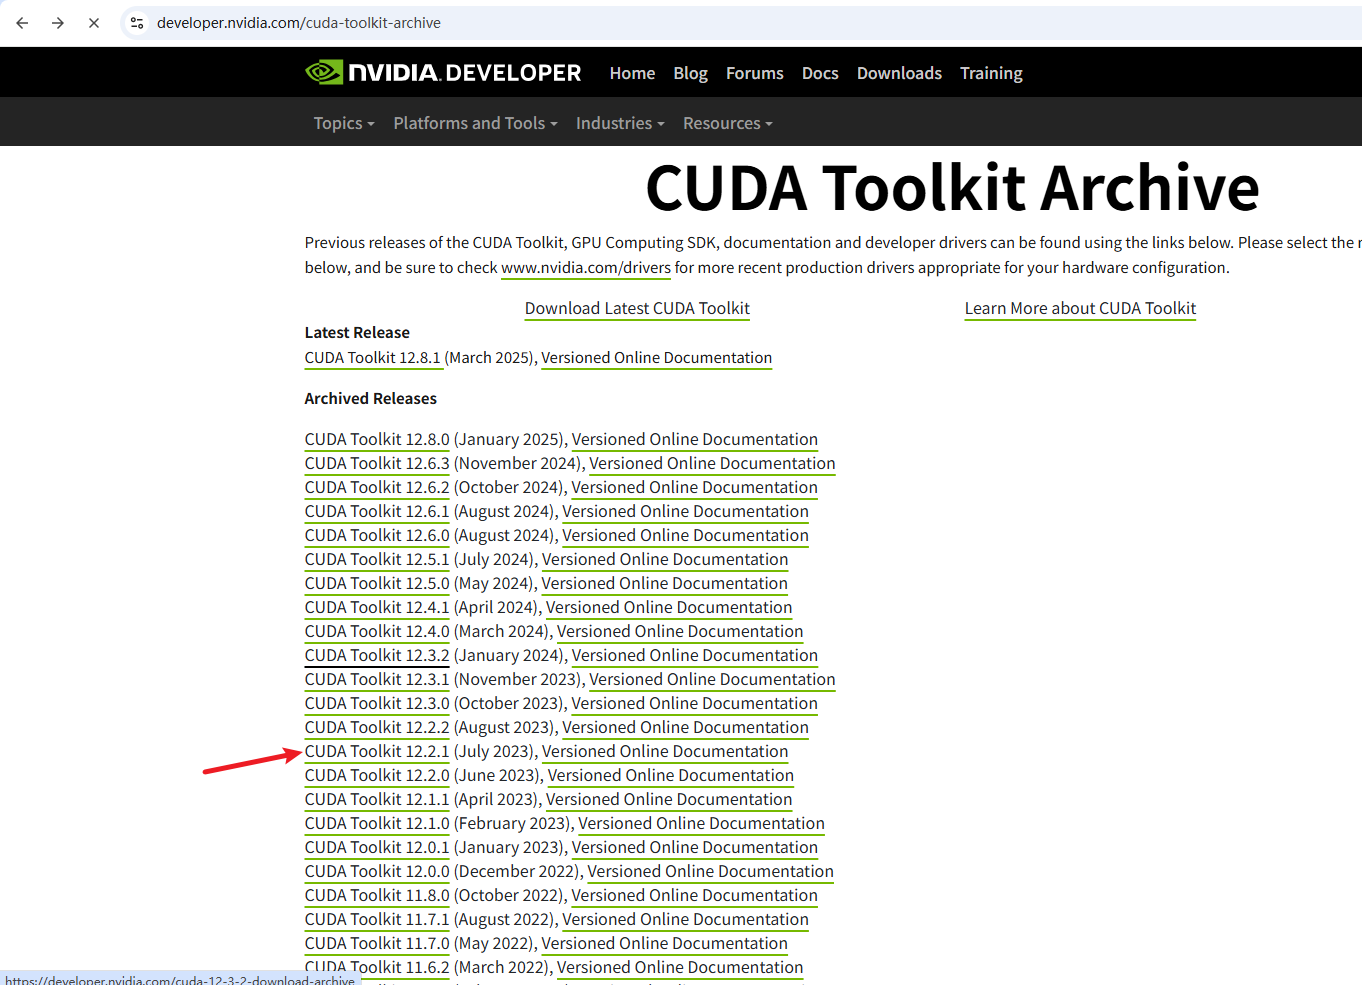Screen dimensions: 1362x985
Task: Open CUDA Toolkit 12.6.2 link
Action: click(x=377, y=487)
